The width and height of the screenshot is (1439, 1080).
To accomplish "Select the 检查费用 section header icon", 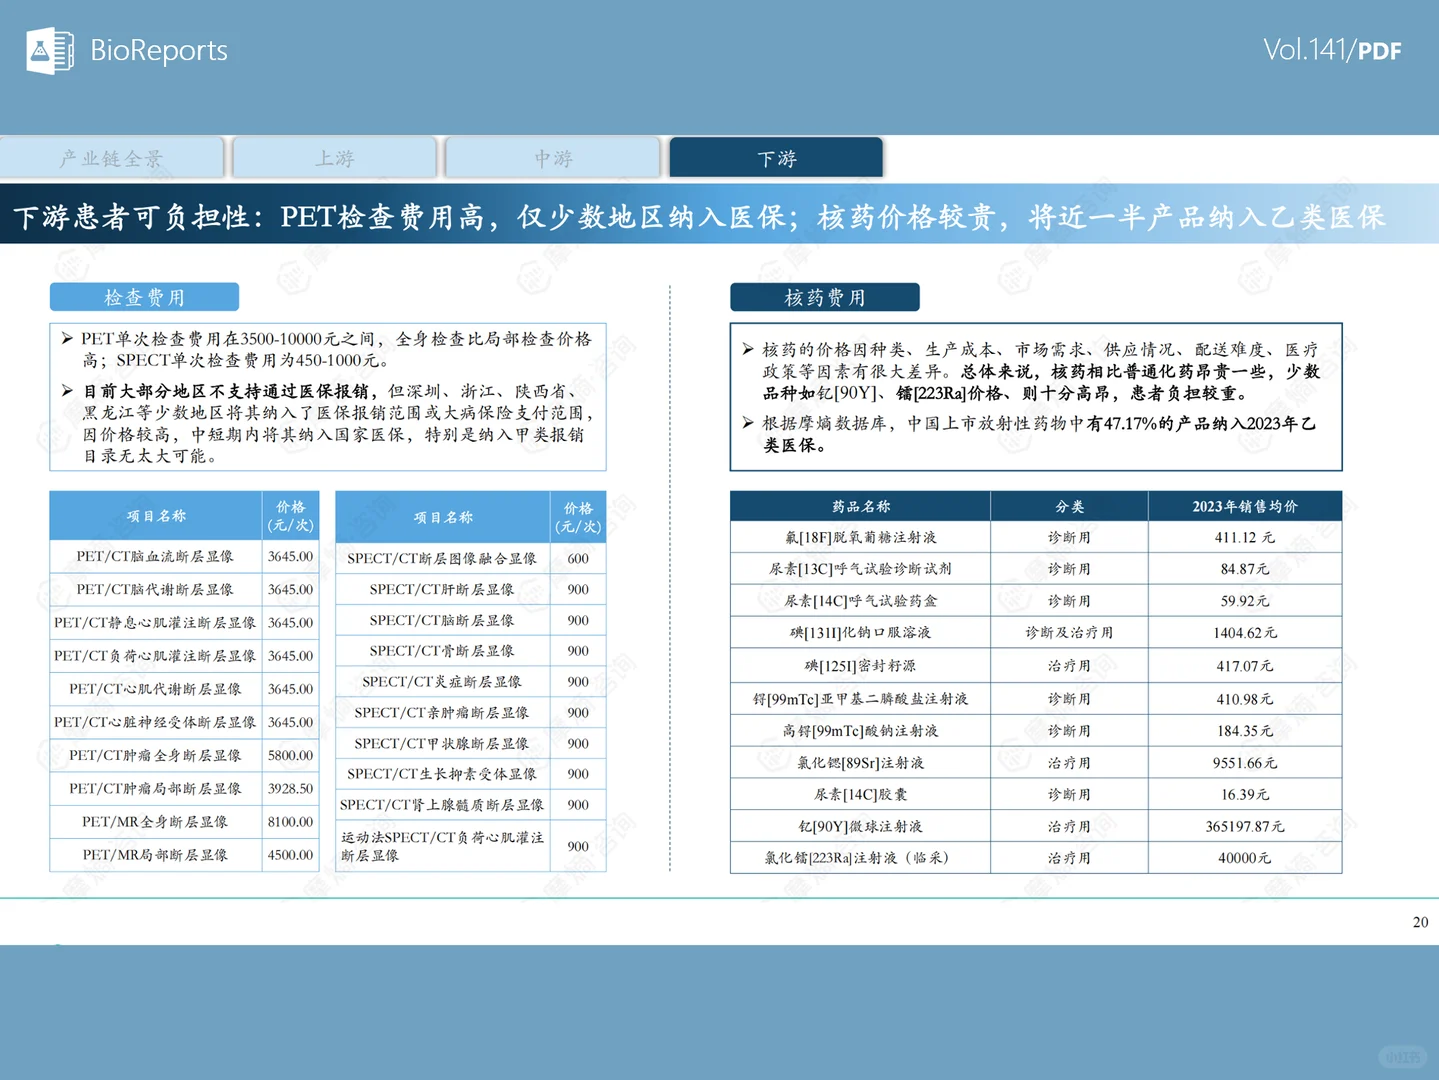I will [143, 296].
